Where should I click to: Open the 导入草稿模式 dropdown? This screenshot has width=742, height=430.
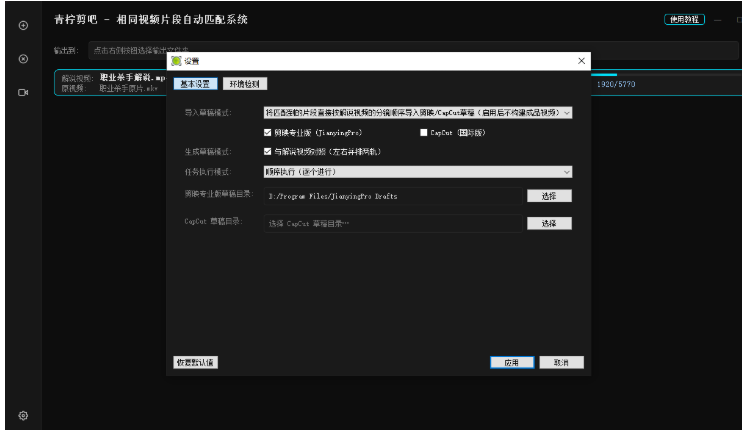[418, 113]
